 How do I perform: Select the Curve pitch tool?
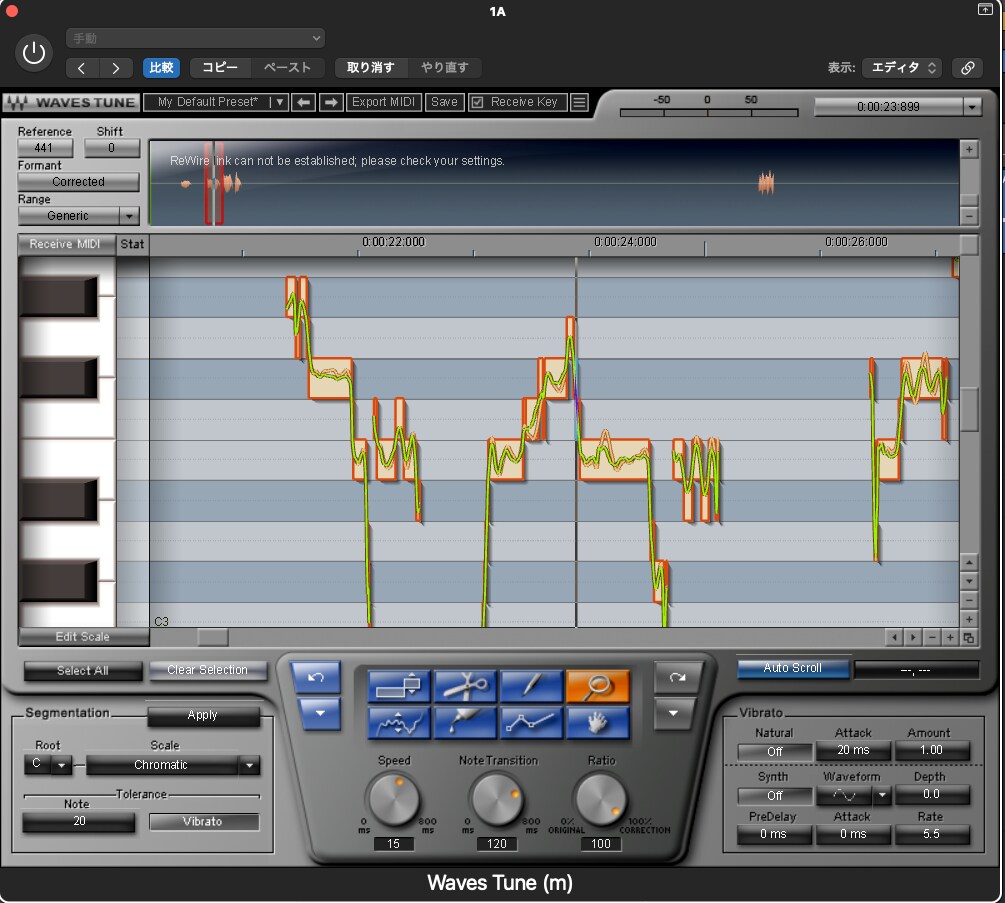[399, 723]
